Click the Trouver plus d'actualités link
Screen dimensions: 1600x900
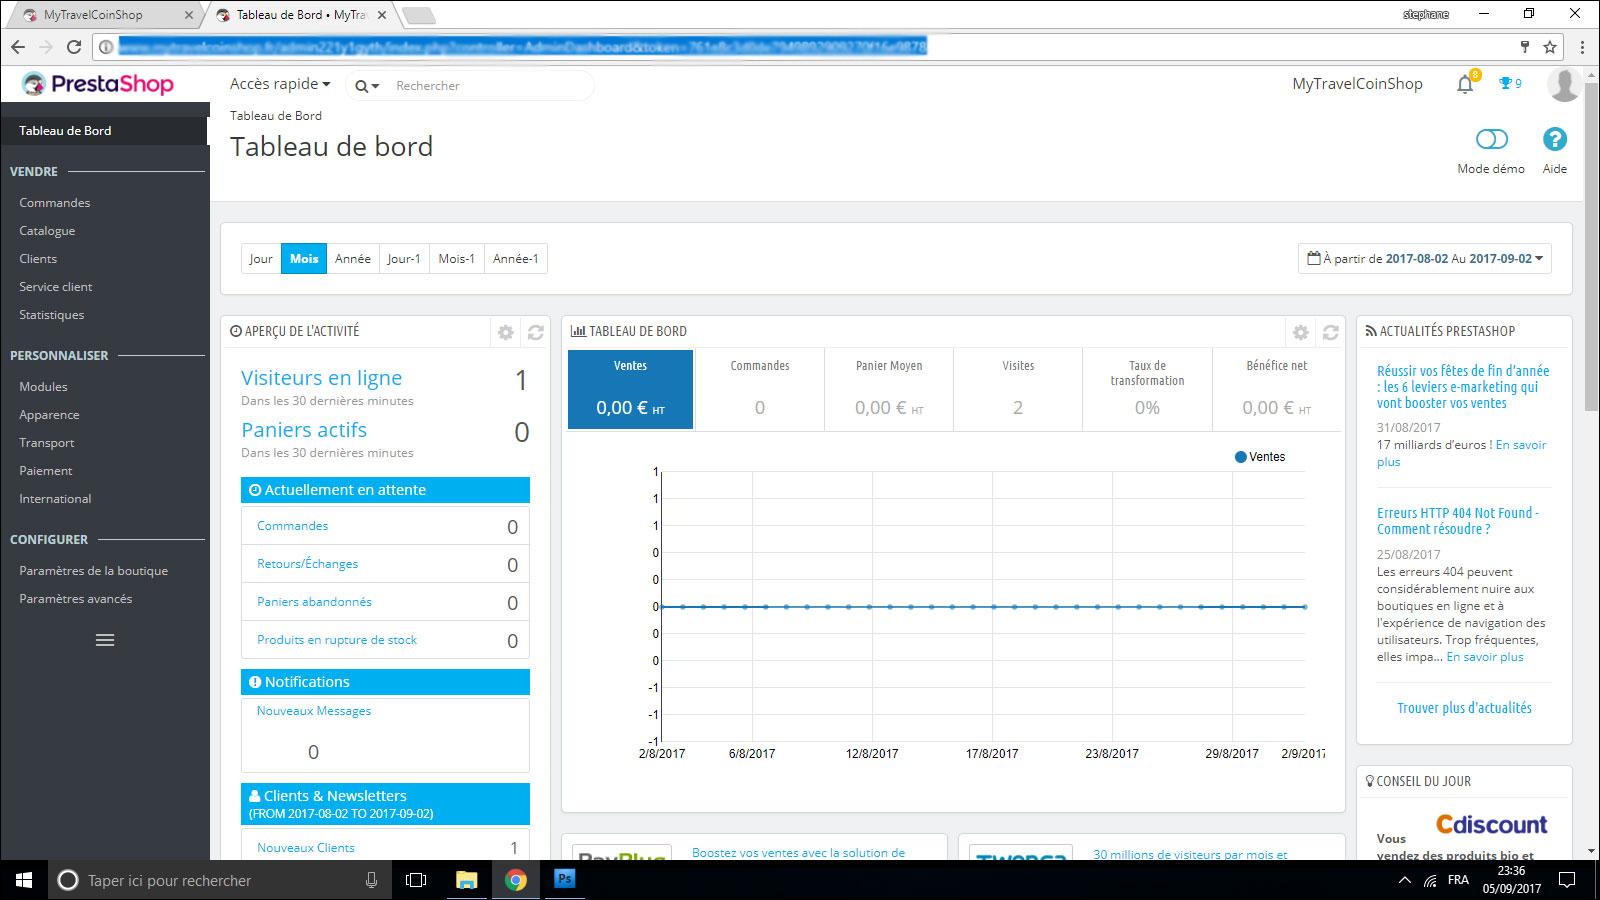(x=1464, y=708)
